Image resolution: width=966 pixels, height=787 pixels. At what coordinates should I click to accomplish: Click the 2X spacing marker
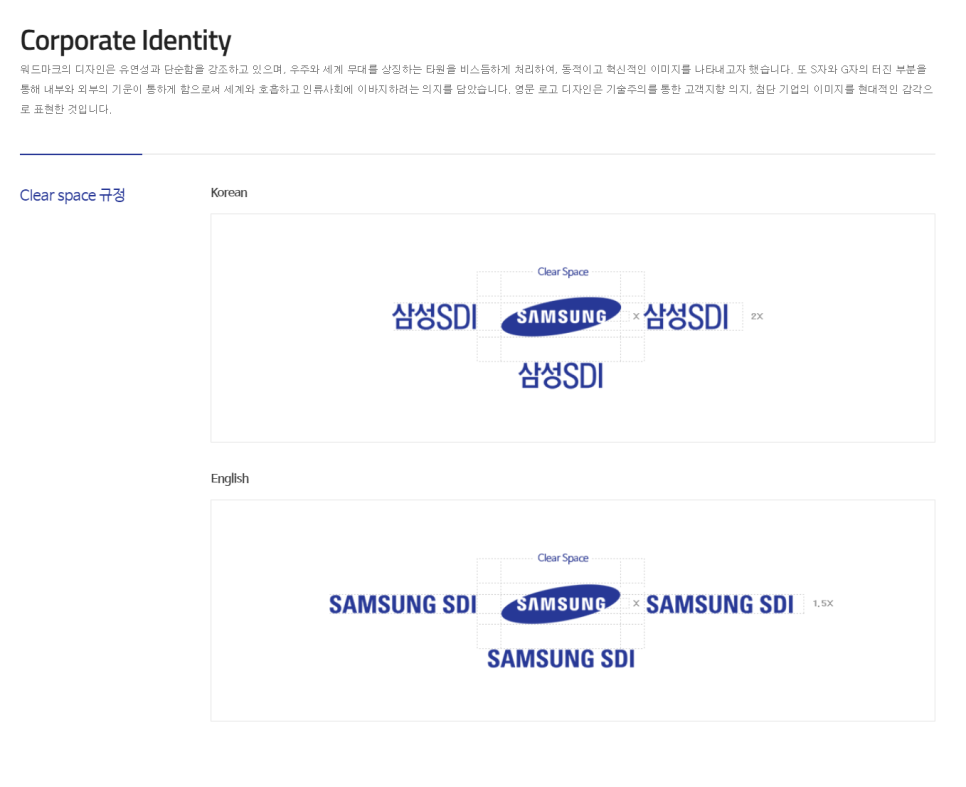757,316
